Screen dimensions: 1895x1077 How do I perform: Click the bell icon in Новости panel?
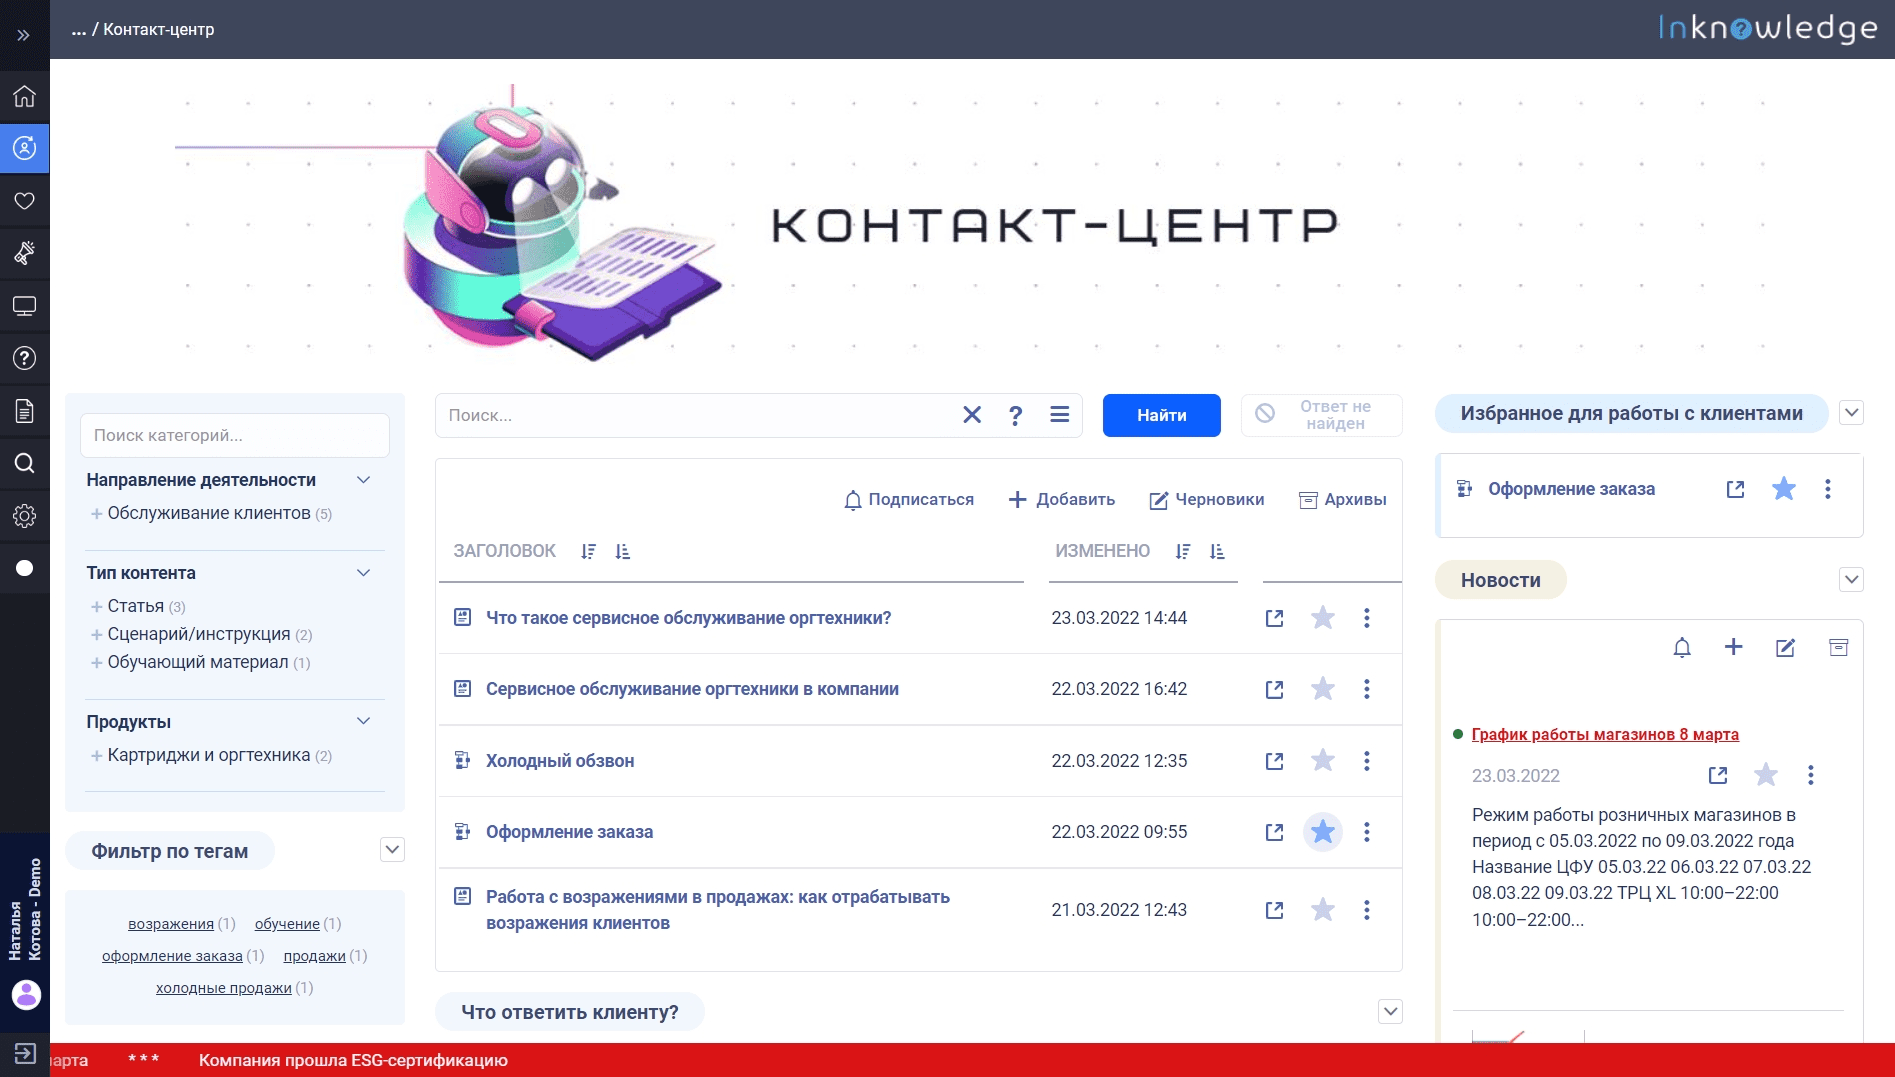coord(1682,648)
